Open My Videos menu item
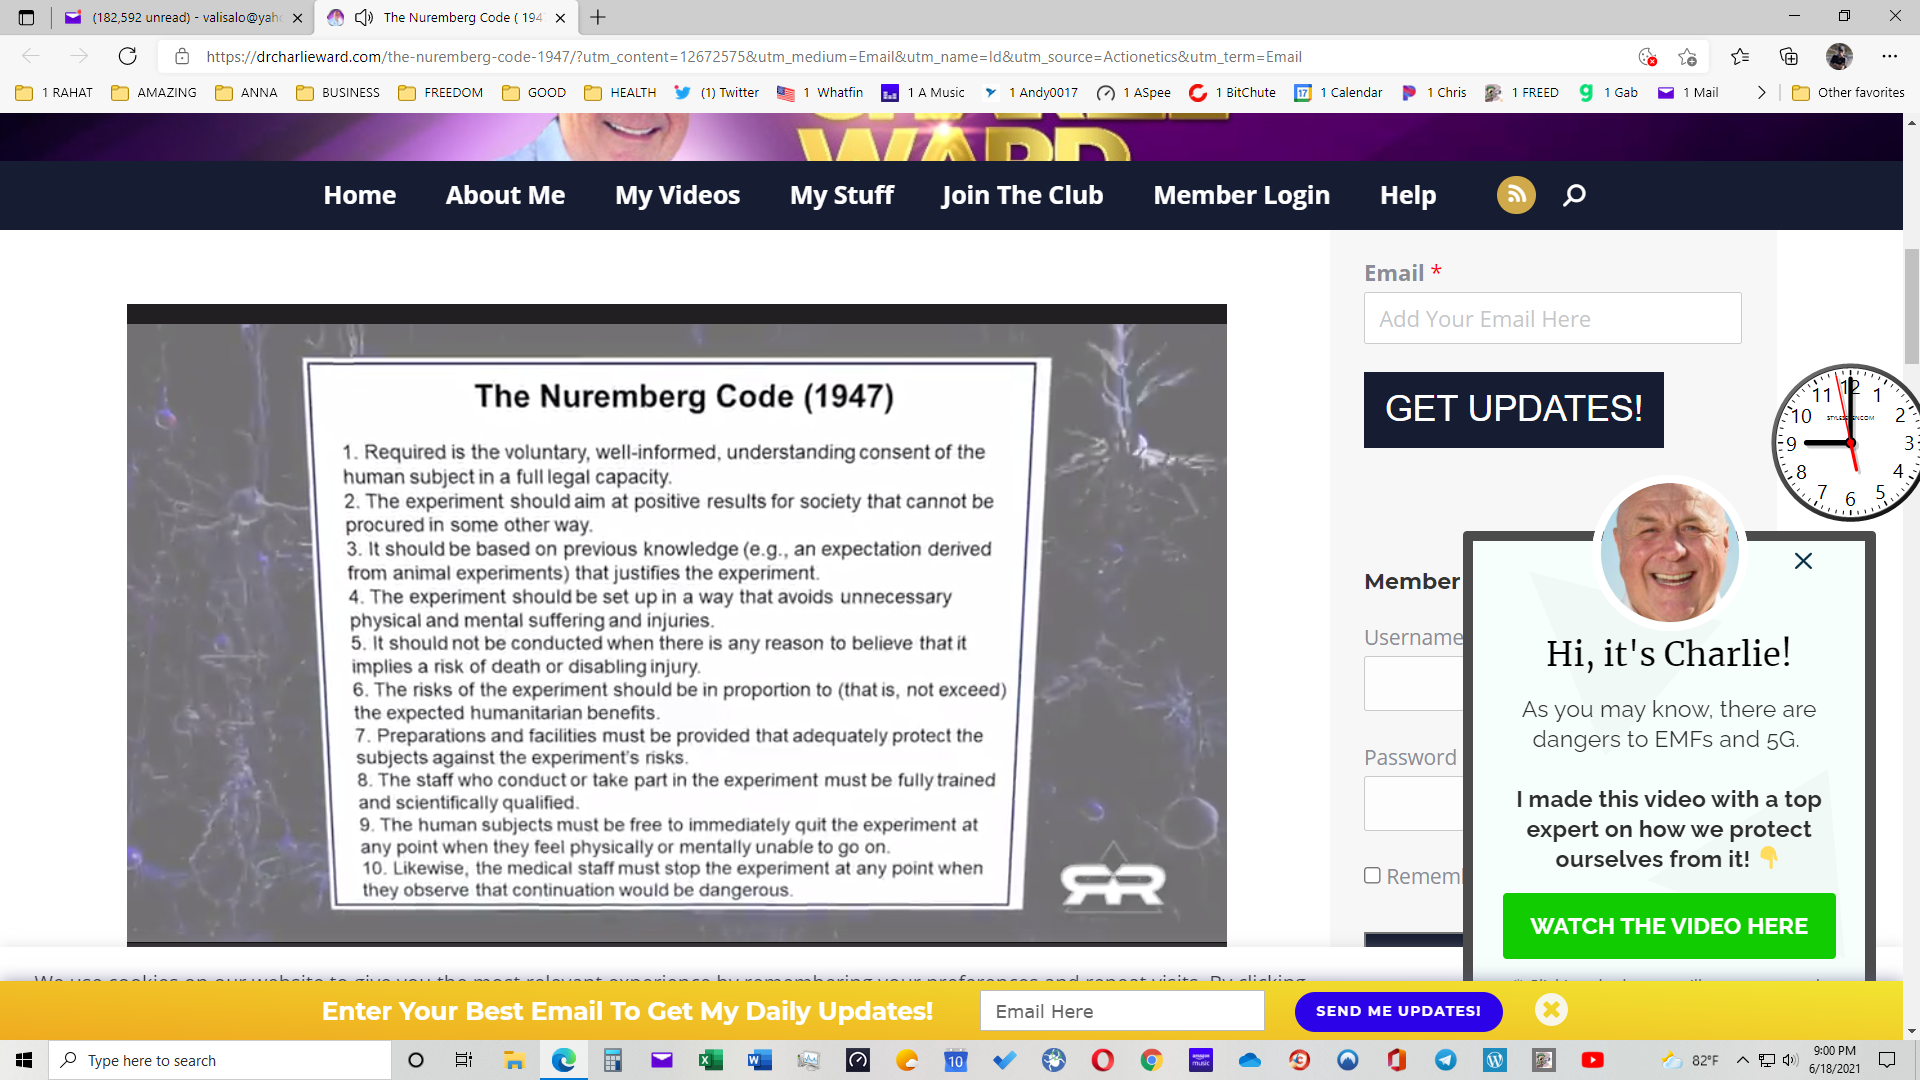Image resolution: width=1920 pixels, height=1080 pixels. pos(677,195)
